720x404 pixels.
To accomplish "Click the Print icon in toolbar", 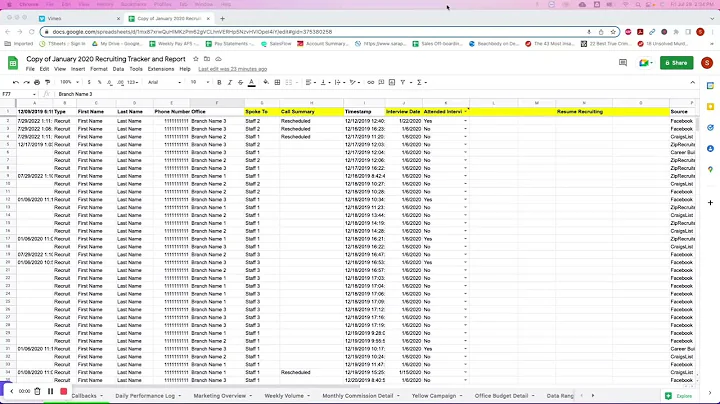I will point(37,82).
